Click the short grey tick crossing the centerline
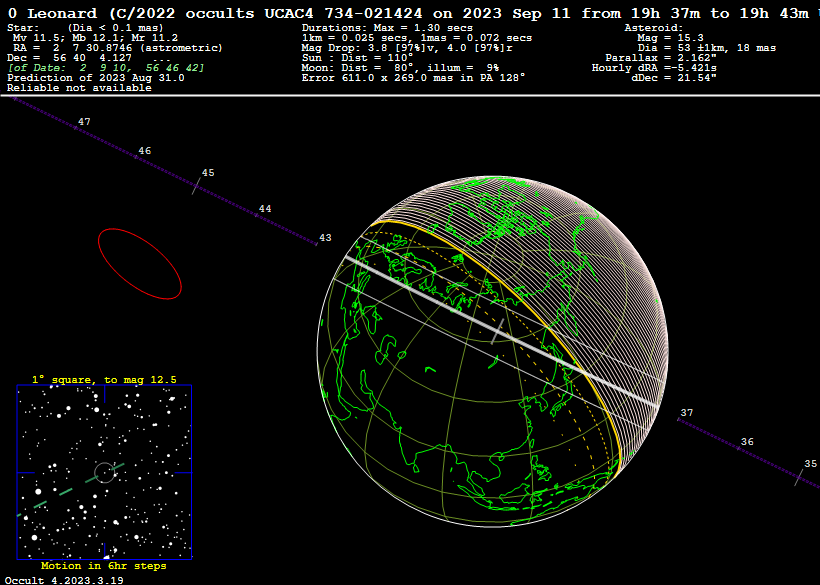This screenshot has height=585, width=820. 497,331
